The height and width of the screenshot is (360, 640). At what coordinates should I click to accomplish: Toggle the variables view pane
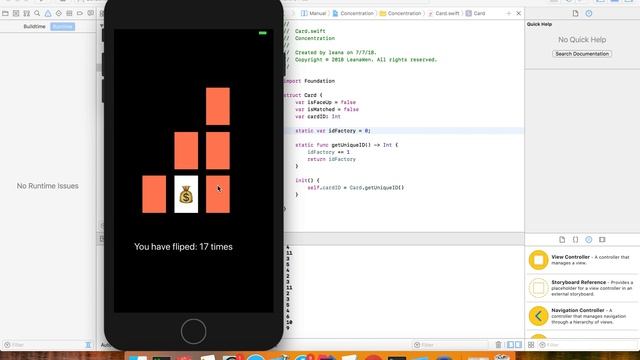pyautogui.click(x=511, y=345)
